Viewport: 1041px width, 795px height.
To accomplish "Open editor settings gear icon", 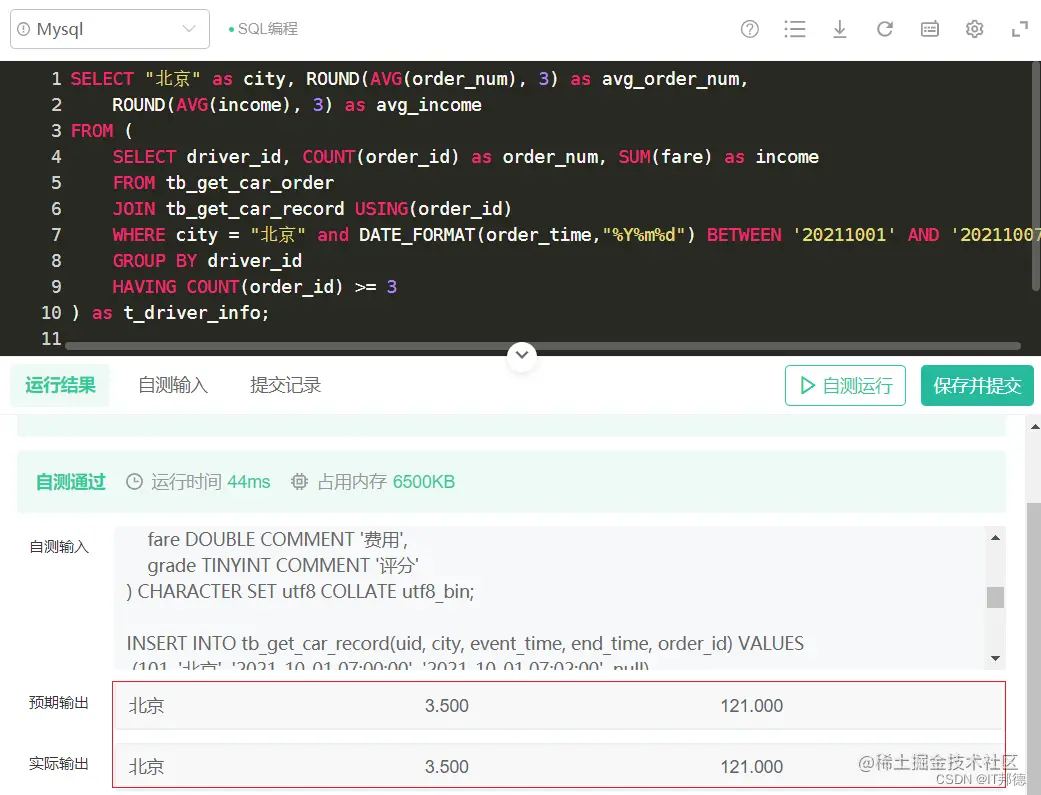I will pyautogui.click(x=975, y=29).
